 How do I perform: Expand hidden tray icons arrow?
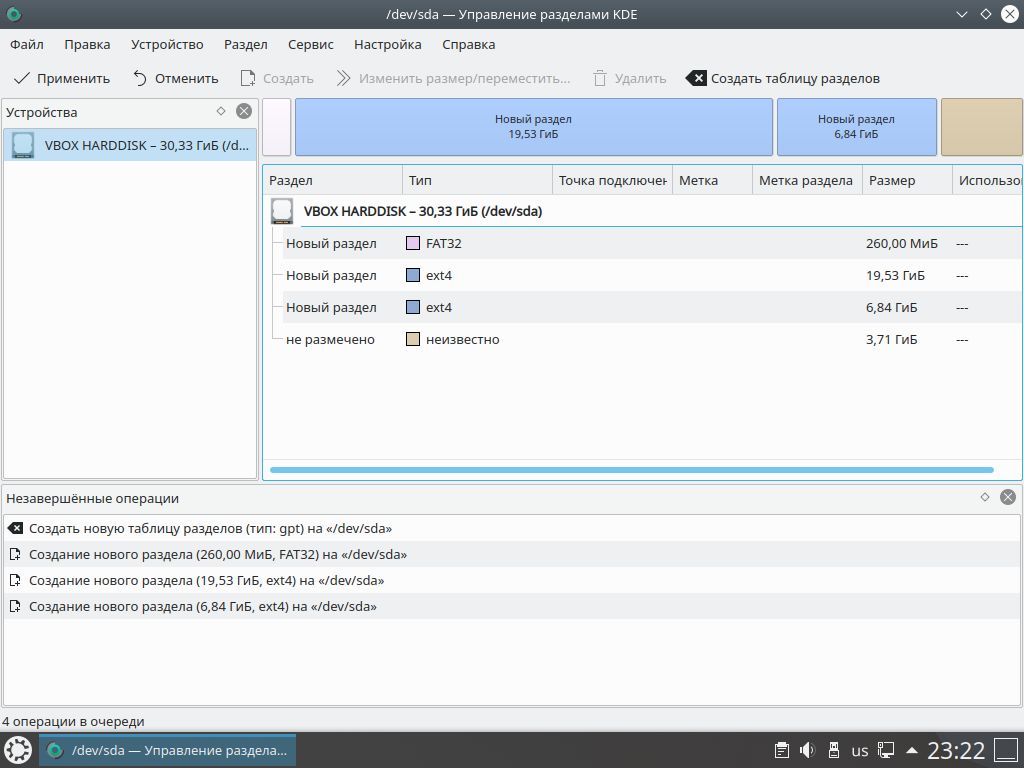pos(912,750)
